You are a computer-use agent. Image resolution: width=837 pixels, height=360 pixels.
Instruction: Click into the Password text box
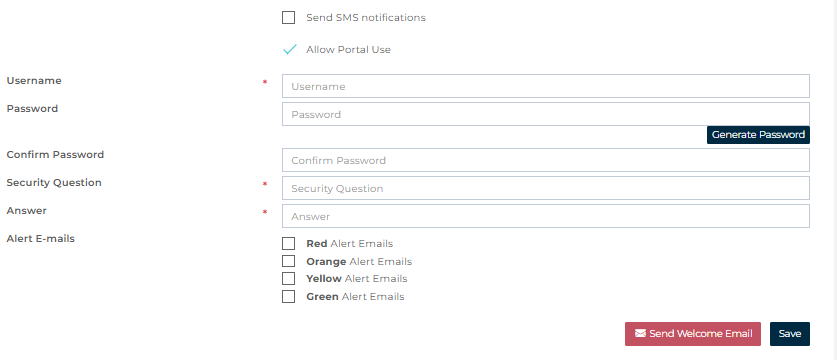tap(546, 114)
